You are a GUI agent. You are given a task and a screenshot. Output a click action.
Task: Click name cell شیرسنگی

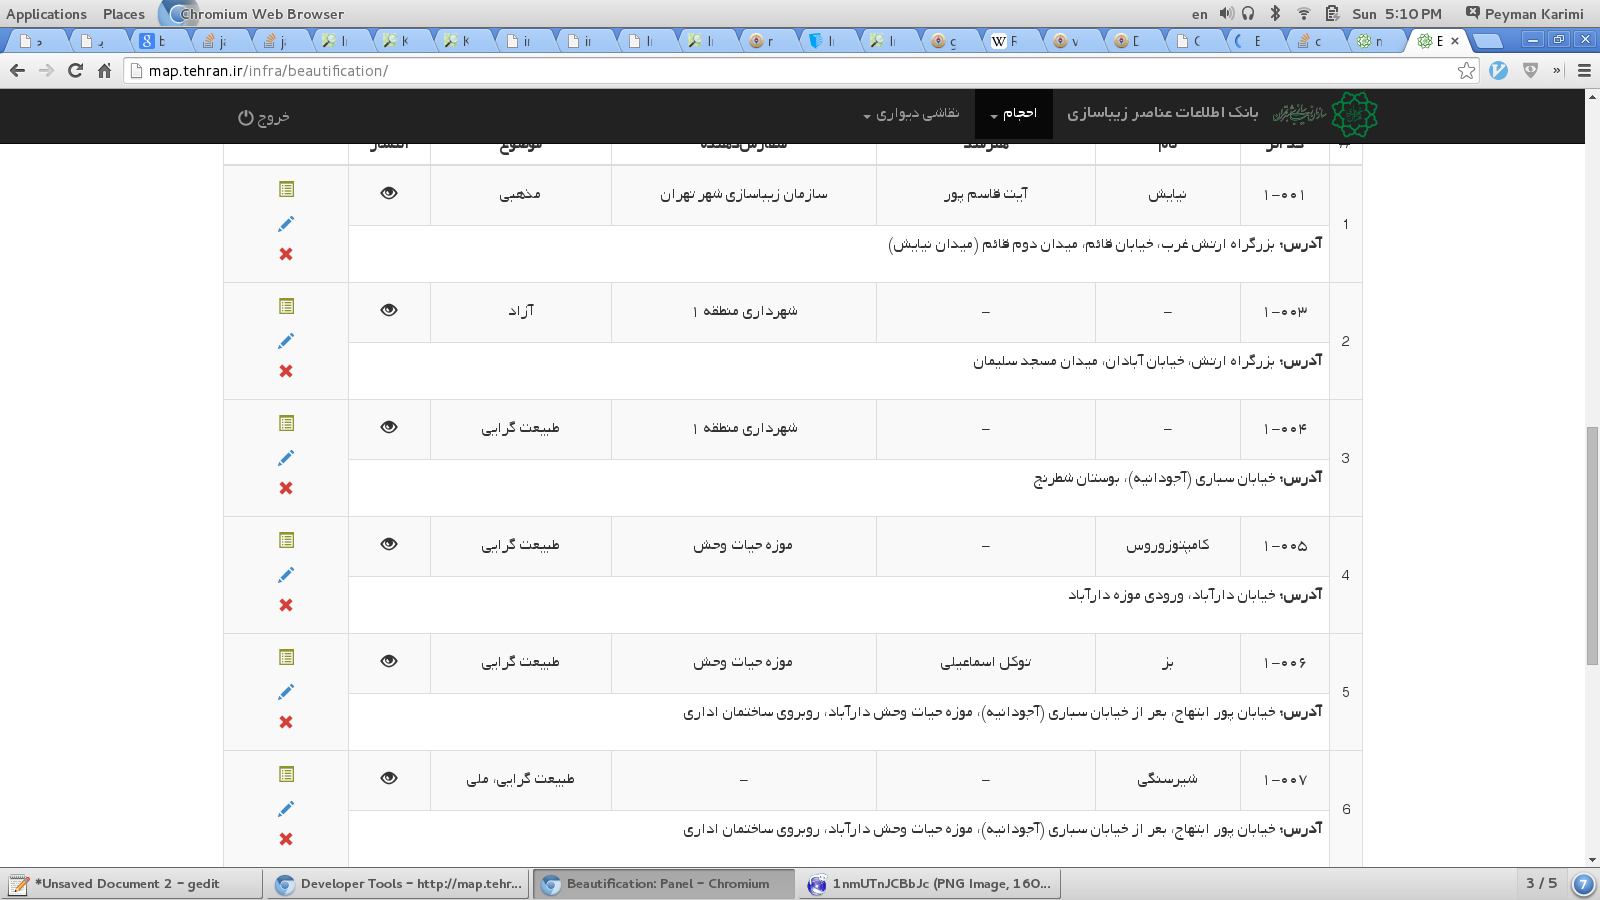pos(1167,779)
